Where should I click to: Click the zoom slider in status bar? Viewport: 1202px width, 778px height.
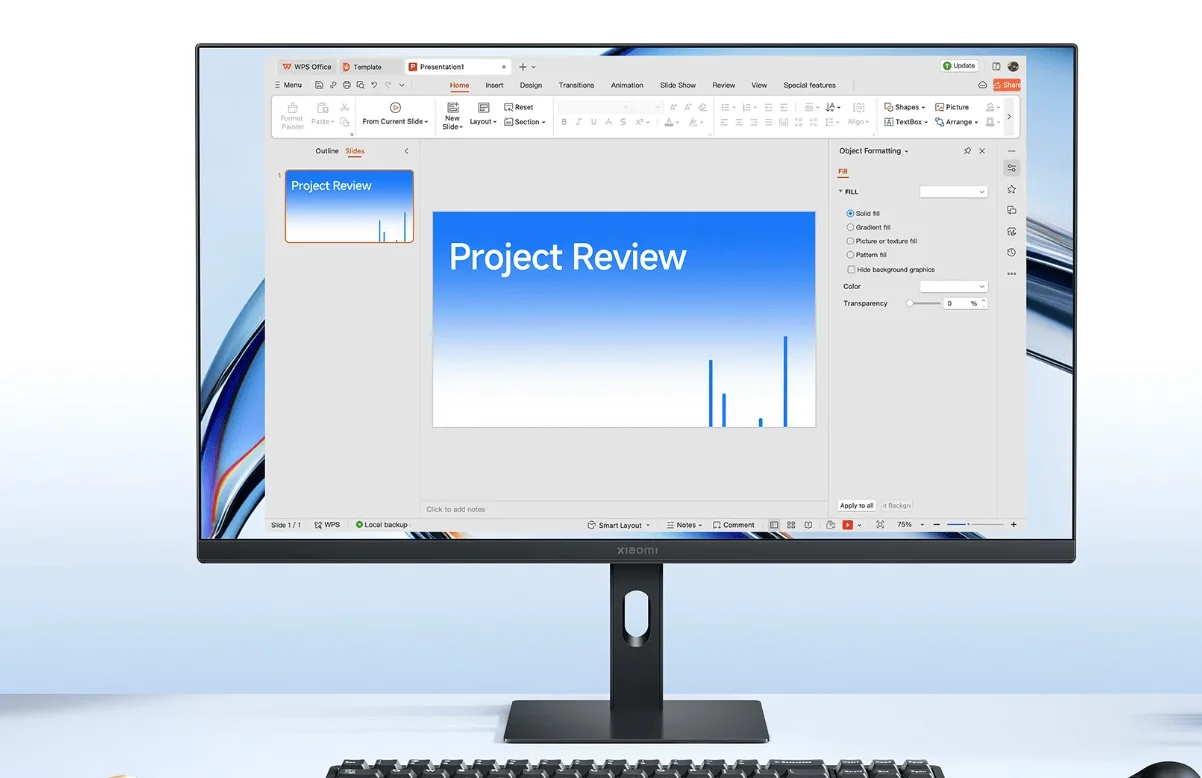[975, 525]
